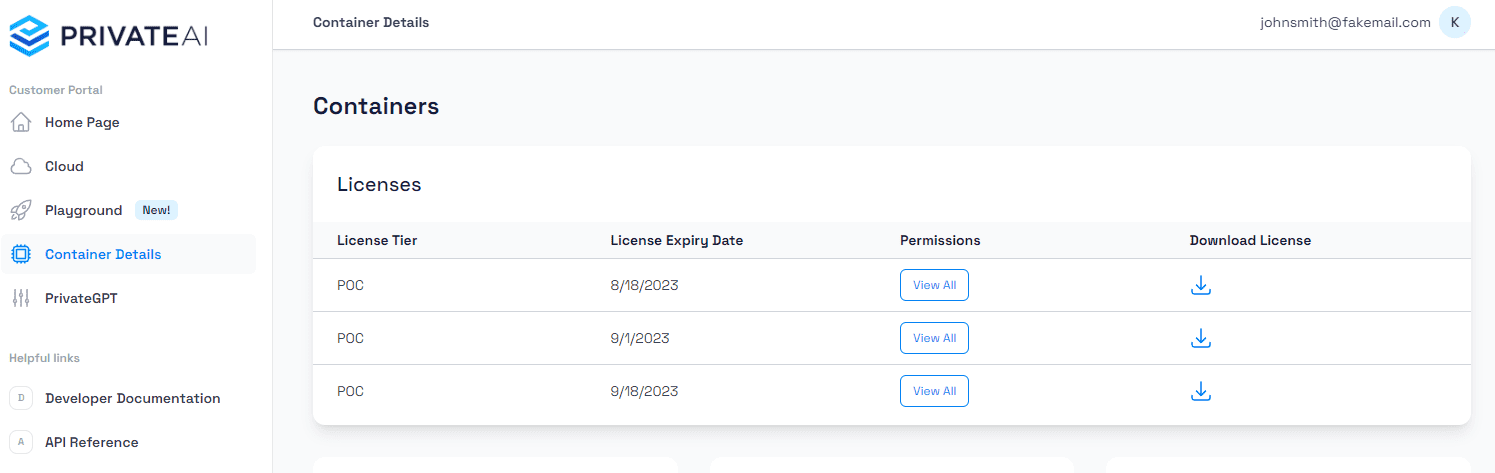Select PrivateGPT in the sidebar
The image size is (1495, 473).
(x=81, y=298)
